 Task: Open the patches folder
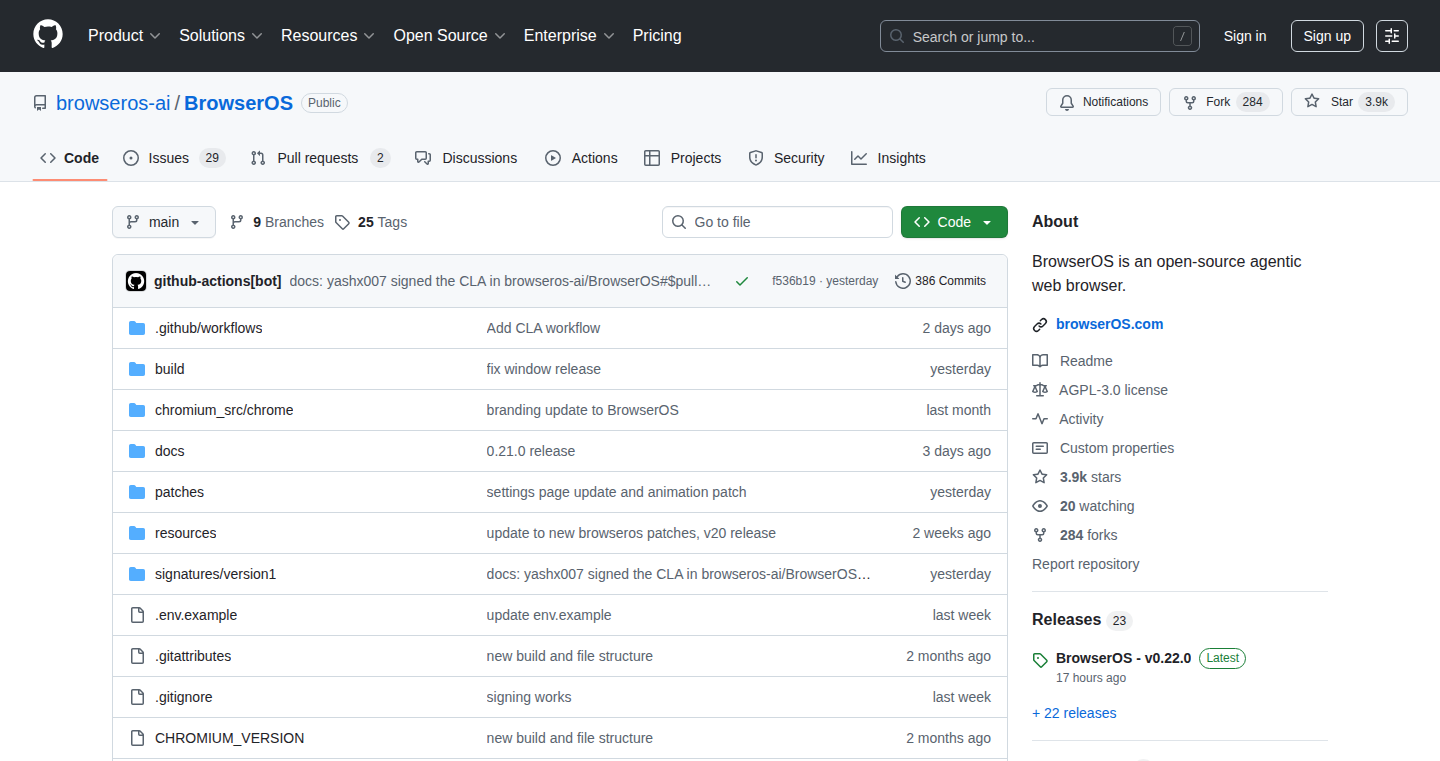point(179,492)
